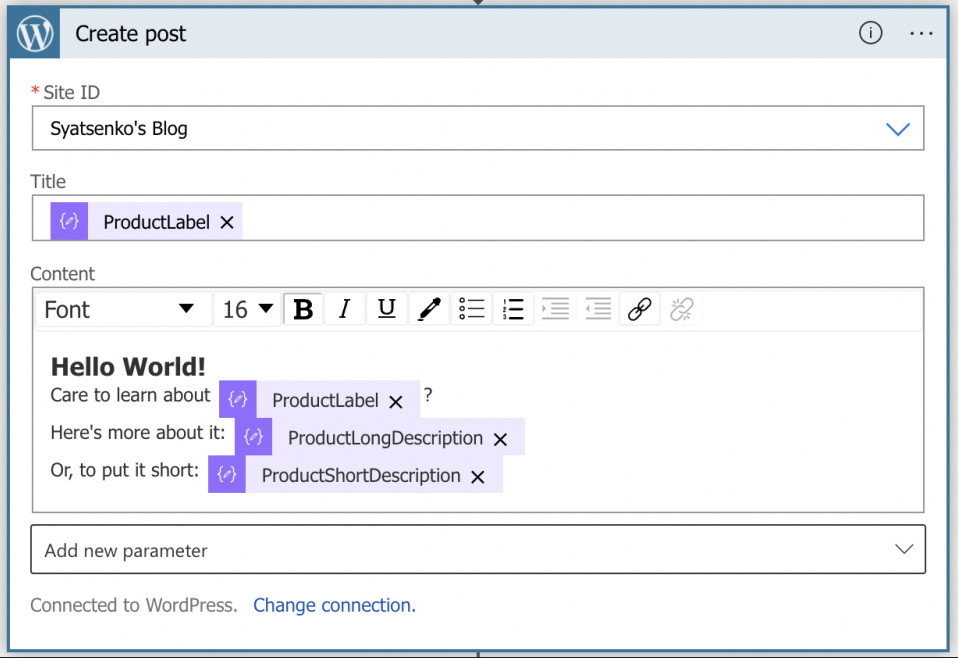Expand the Add new parameter dropdown
Image resolution: width=958 pixels, height=658 pixels.
click(478, 550)
